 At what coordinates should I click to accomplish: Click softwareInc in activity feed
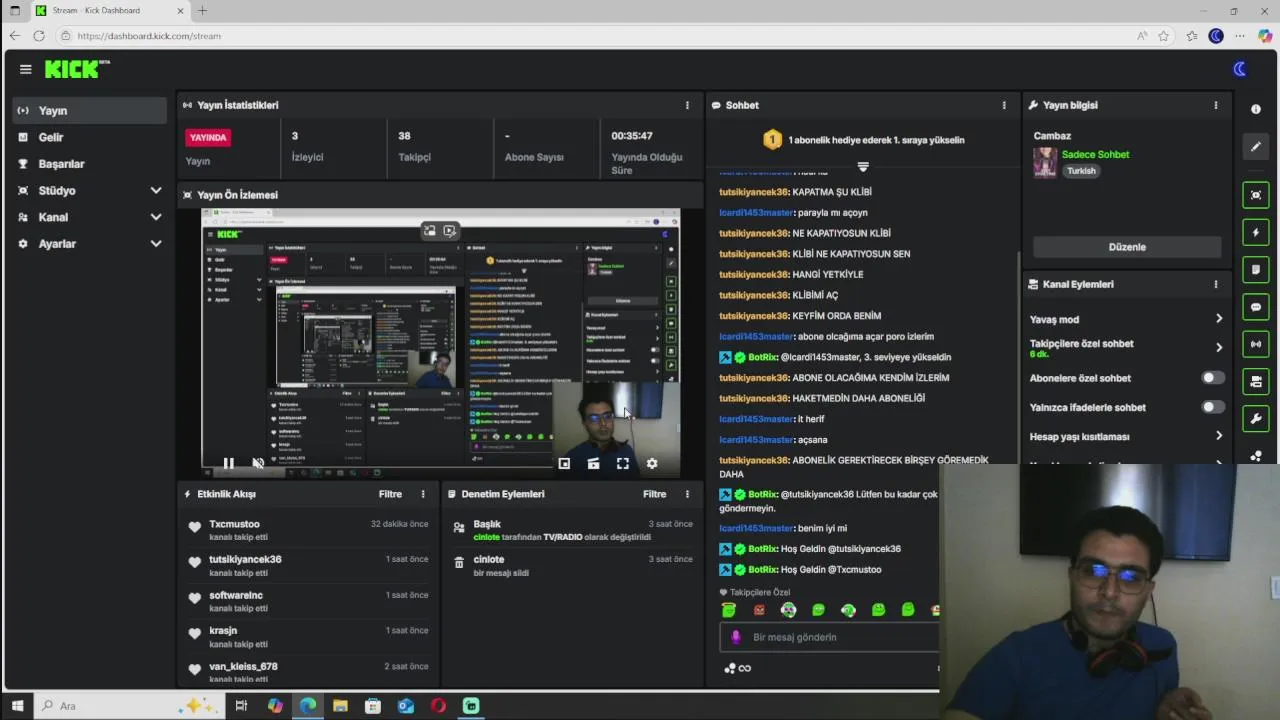click(x=236, y=596)
